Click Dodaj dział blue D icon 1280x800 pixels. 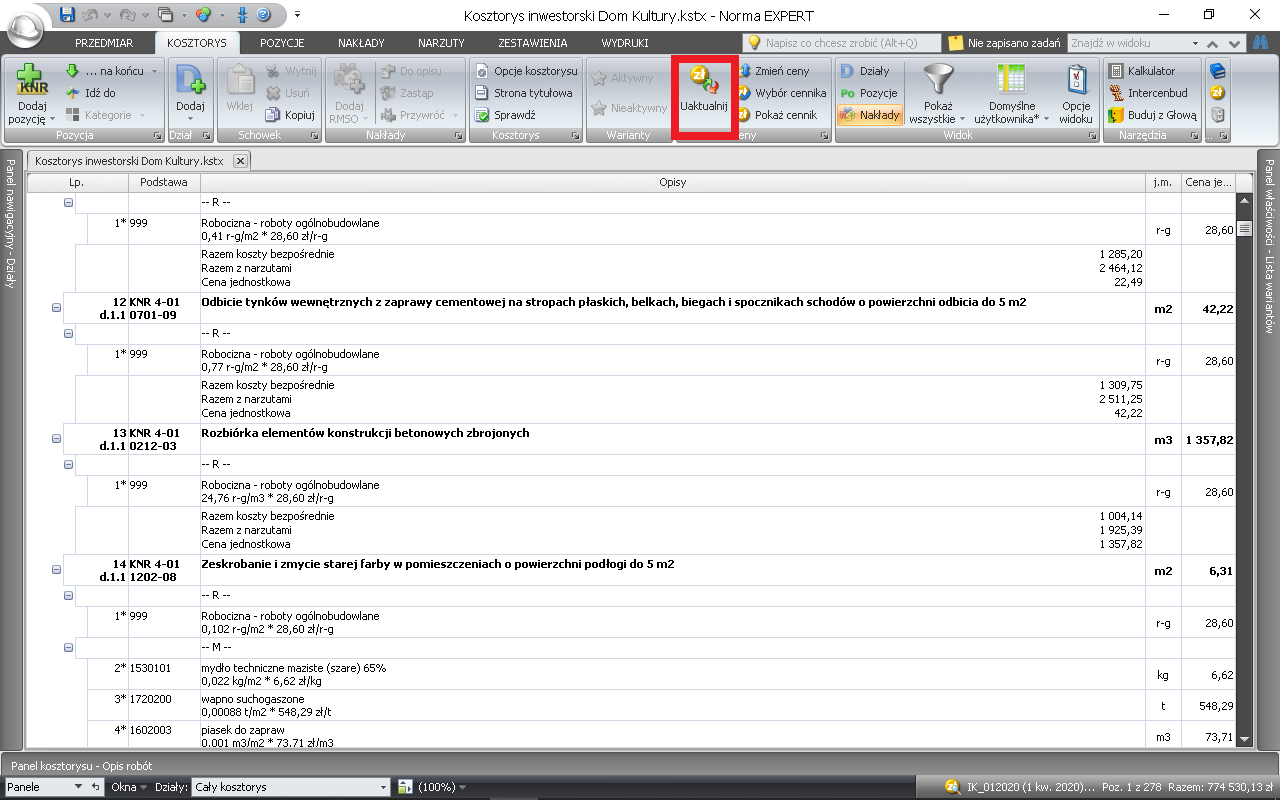tap(190, 80)
